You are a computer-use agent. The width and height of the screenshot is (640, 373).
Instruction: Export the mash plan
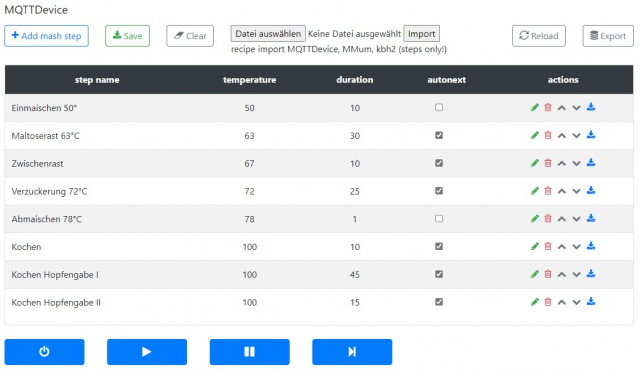click(608, 36)
